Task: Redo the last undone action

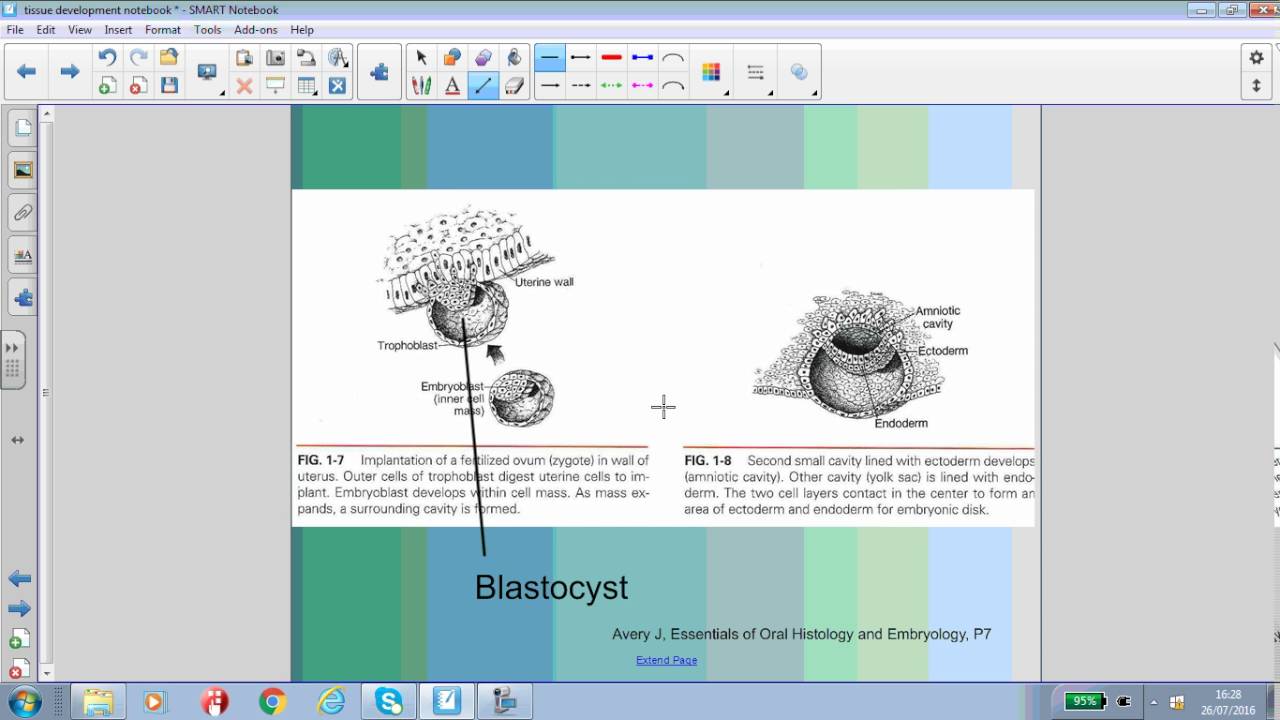Action: click(138, 58)
